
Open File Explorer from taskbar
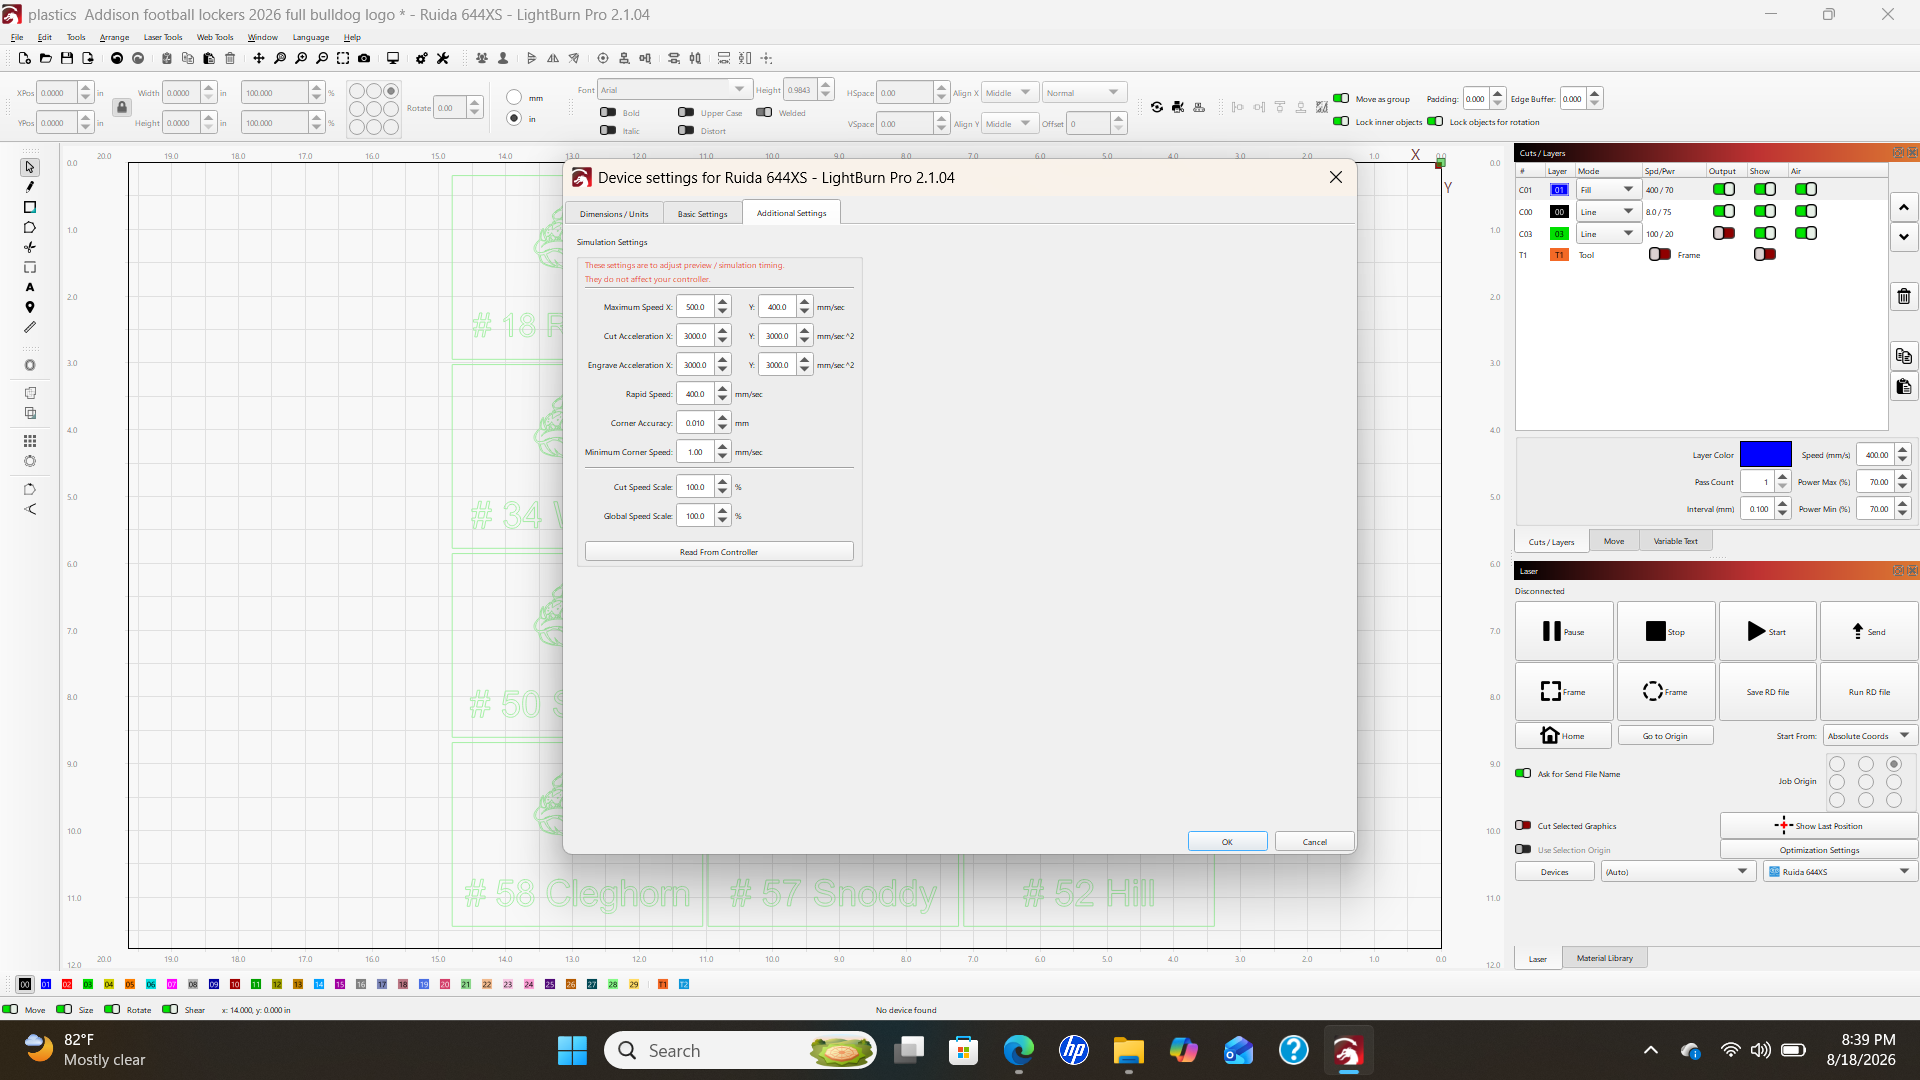pyautogui.click(x=1129, y=1050)
